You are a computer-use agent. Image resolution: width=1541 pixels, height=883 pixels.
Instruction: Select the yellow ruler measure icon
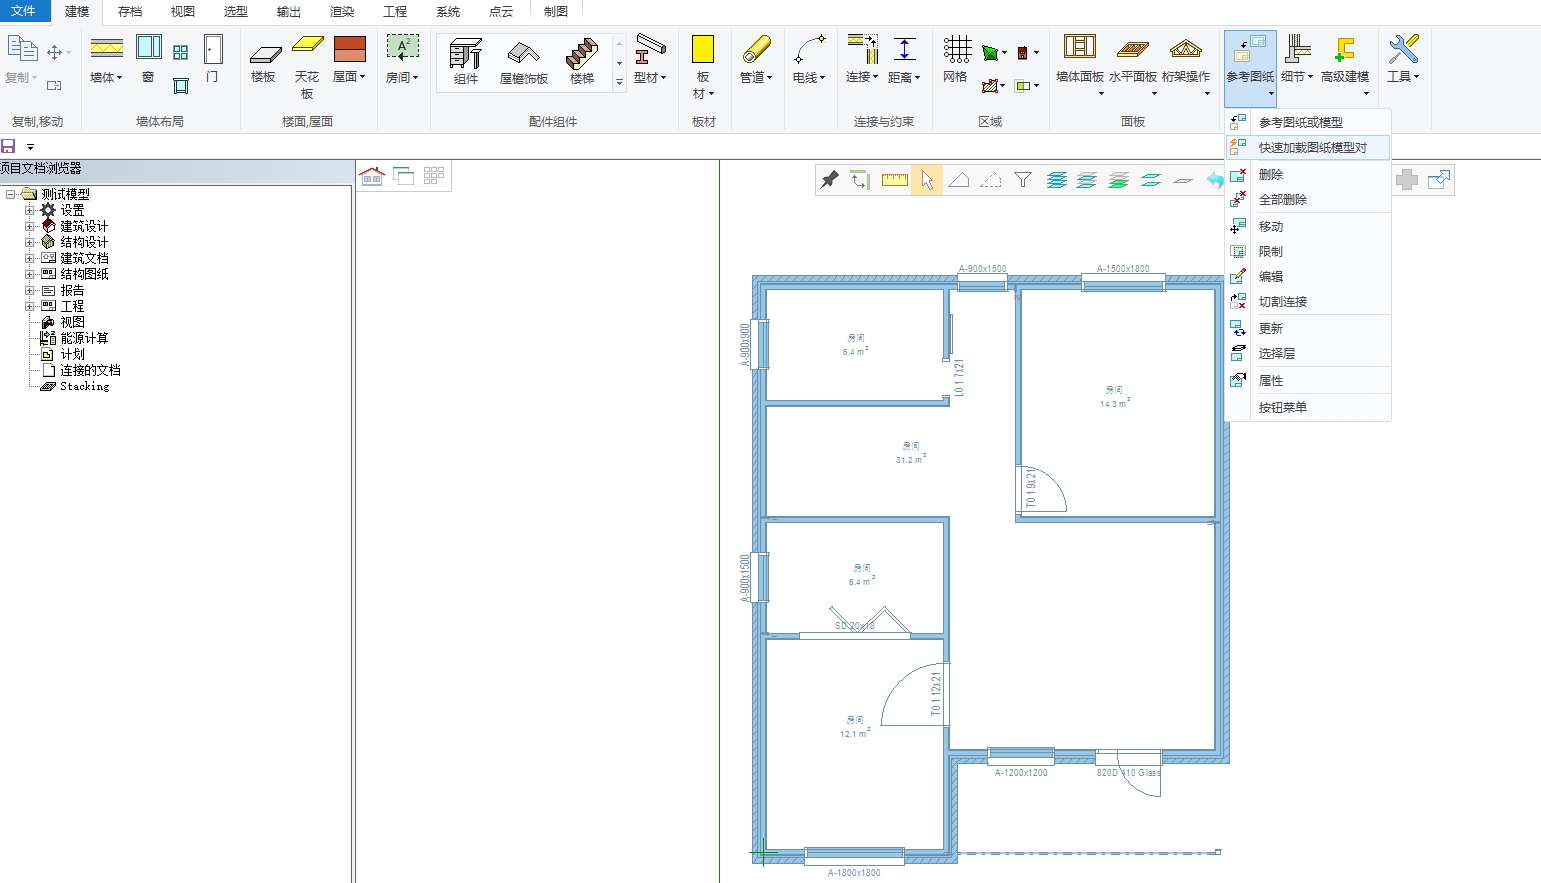click(x=895, y=180)
